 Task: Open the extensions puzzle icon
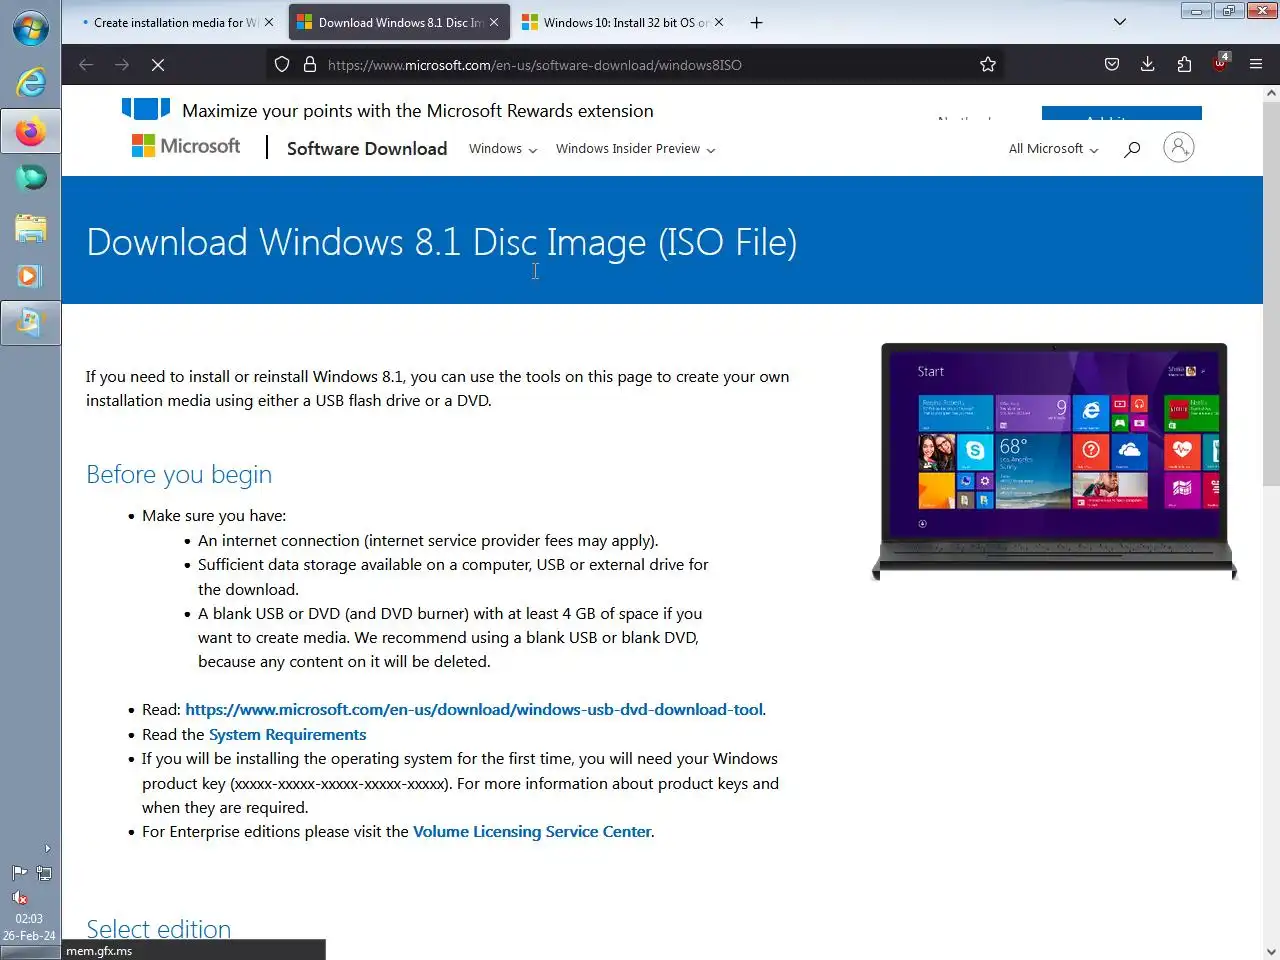[1184, 65]
